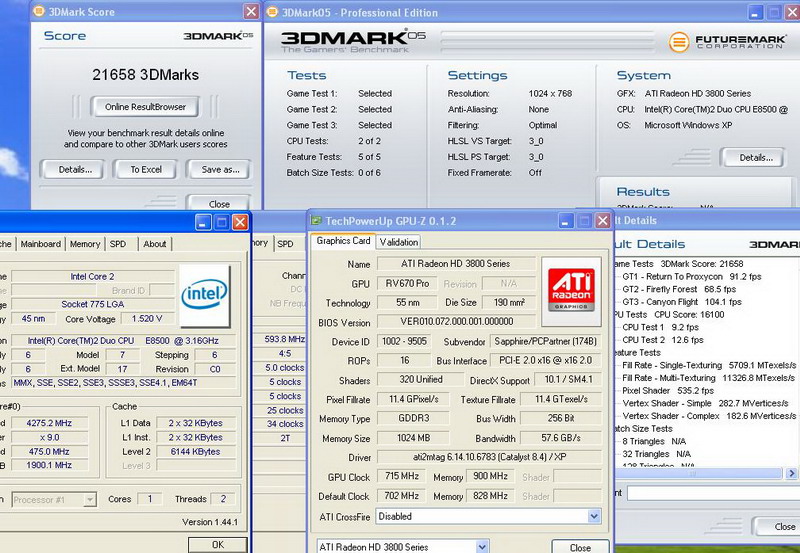Viewport: 800px width, 553px height.
Task: Minimize the GPU-Z window
Action: click(565, 221)
